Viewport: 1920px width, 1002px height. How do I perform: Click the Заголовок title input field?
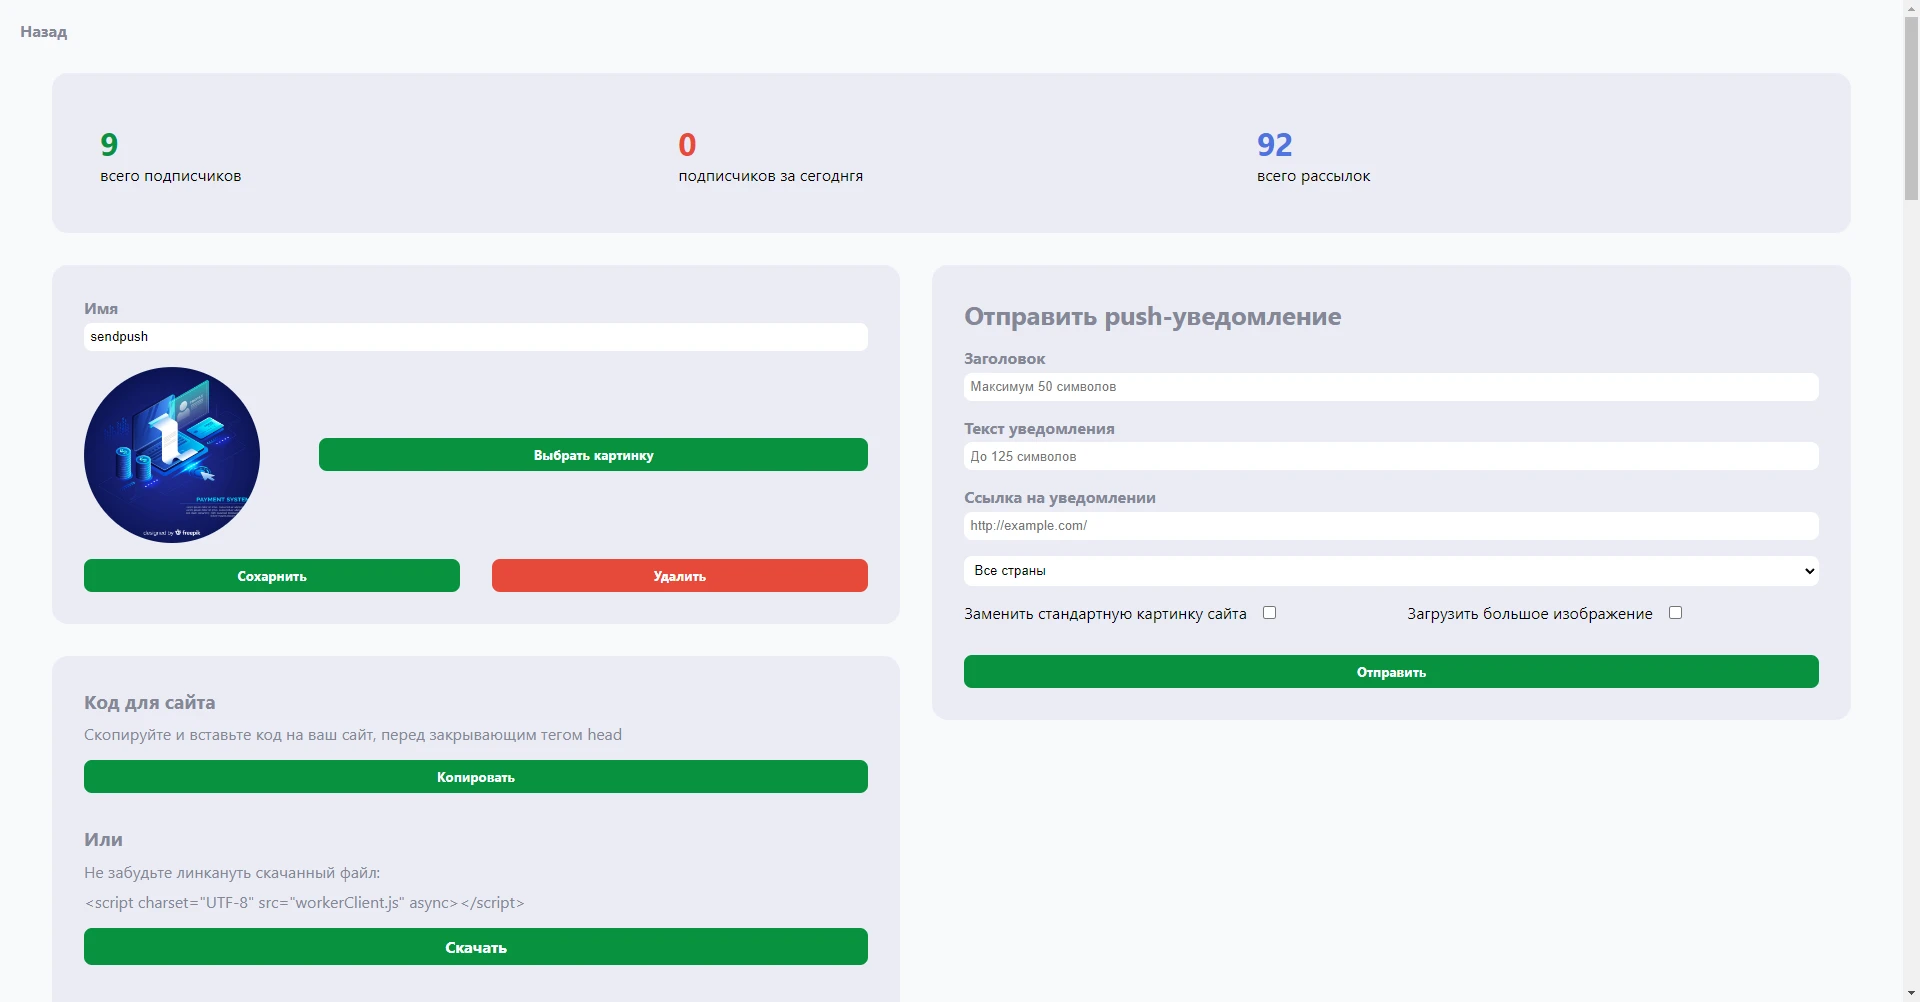click(1391, 387)
